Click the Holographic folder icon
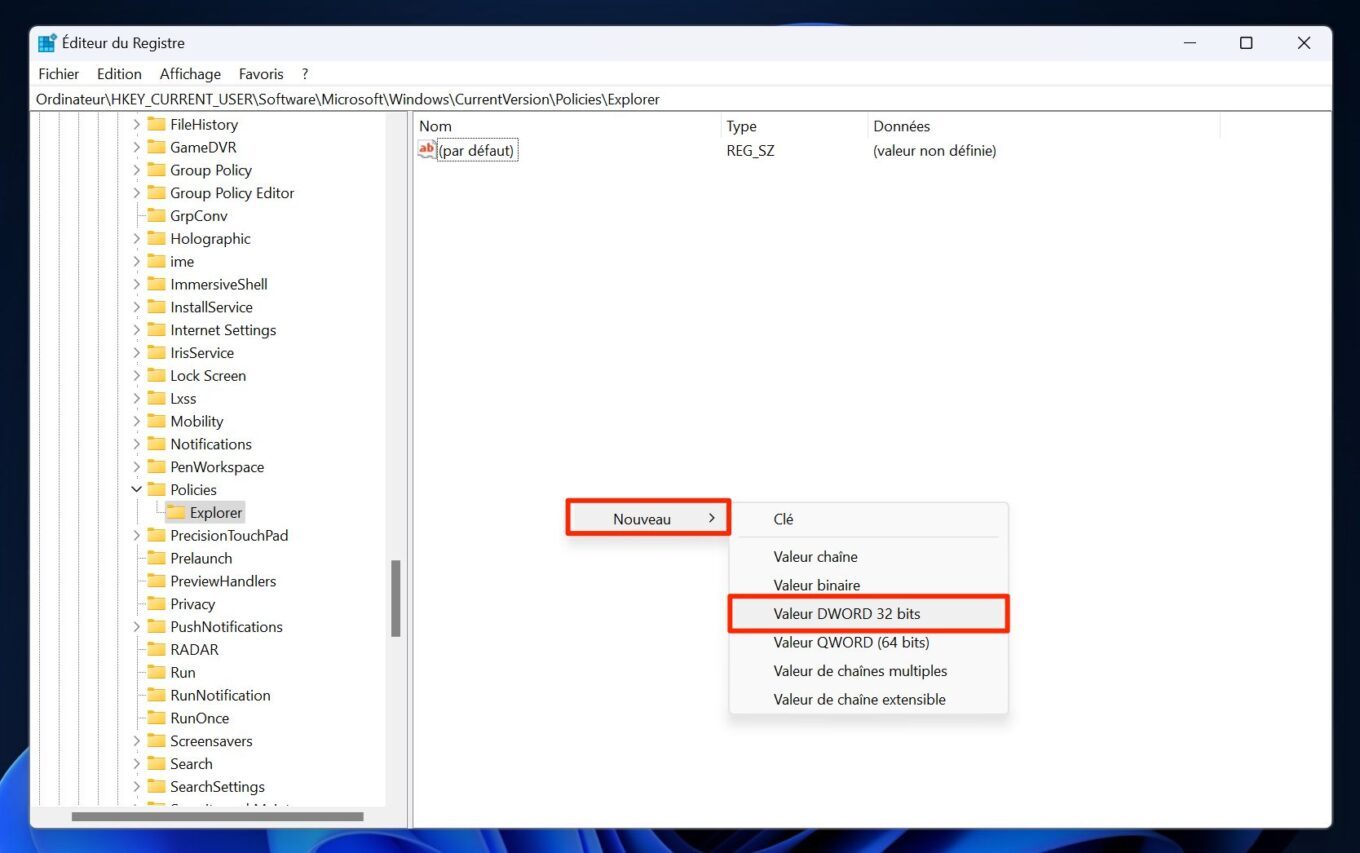Viewport: 1360px width, 853px height. (156, 238)
